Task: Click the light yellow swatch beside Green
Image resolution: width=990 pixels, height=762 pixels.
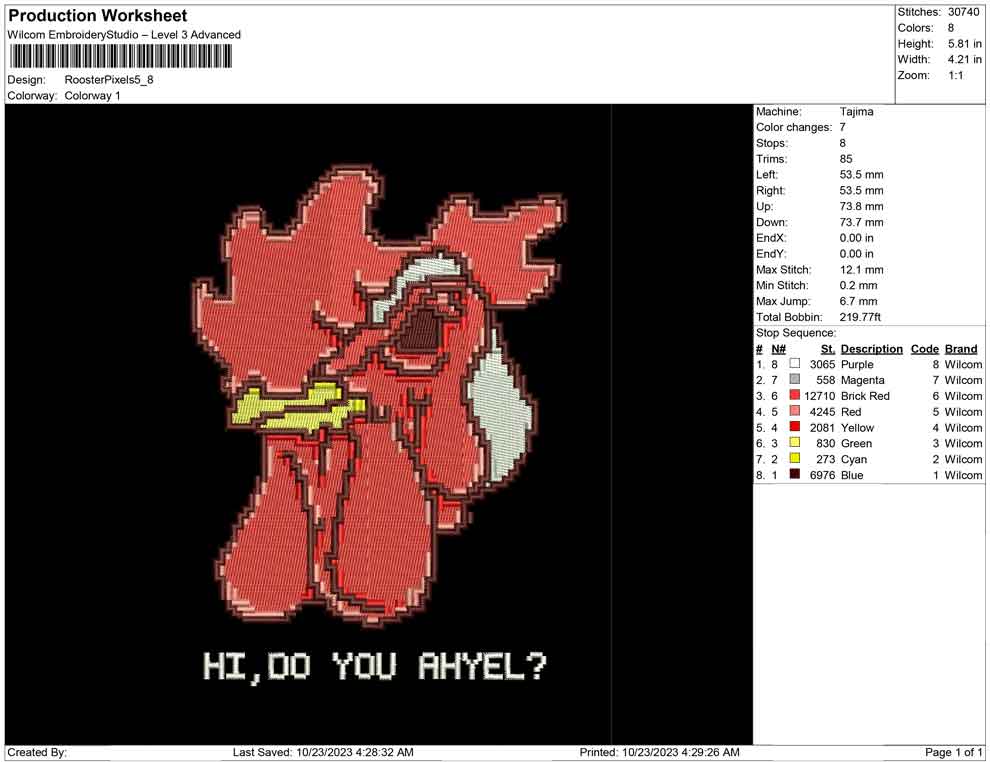Action: coord(795,443)
